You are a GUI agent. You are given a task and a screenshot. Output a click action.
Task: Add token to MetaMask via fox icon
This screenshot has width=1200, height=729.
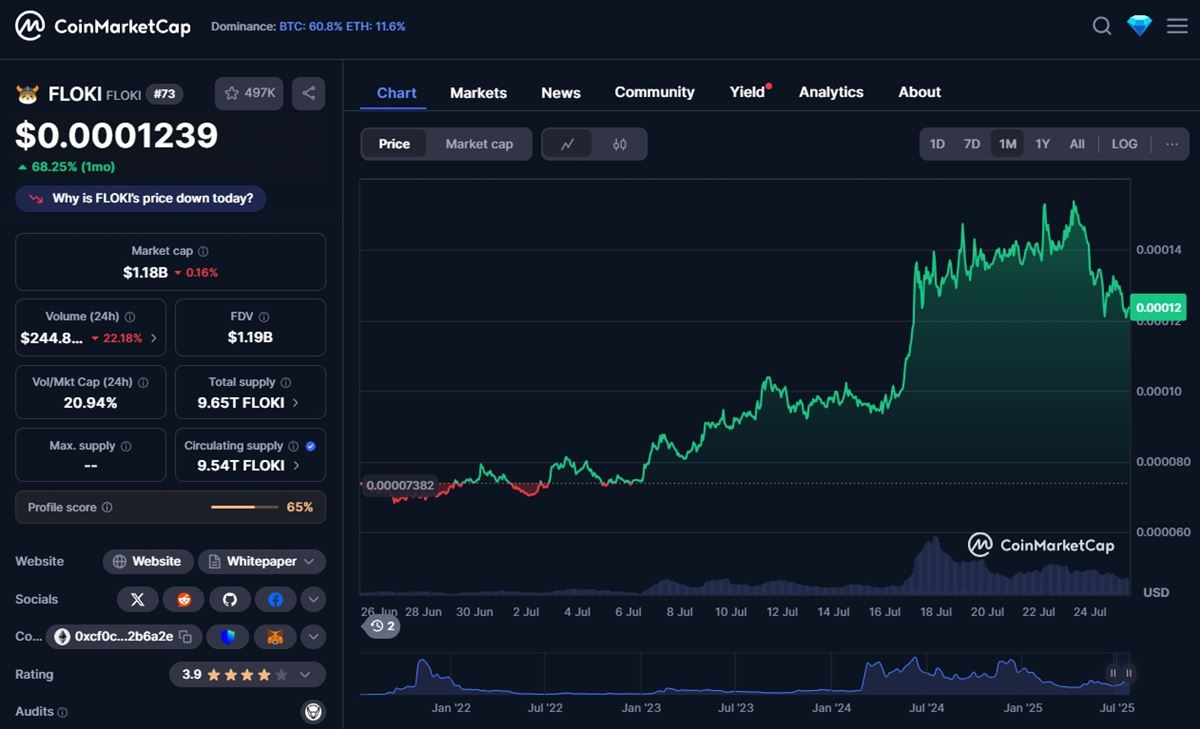274,636
